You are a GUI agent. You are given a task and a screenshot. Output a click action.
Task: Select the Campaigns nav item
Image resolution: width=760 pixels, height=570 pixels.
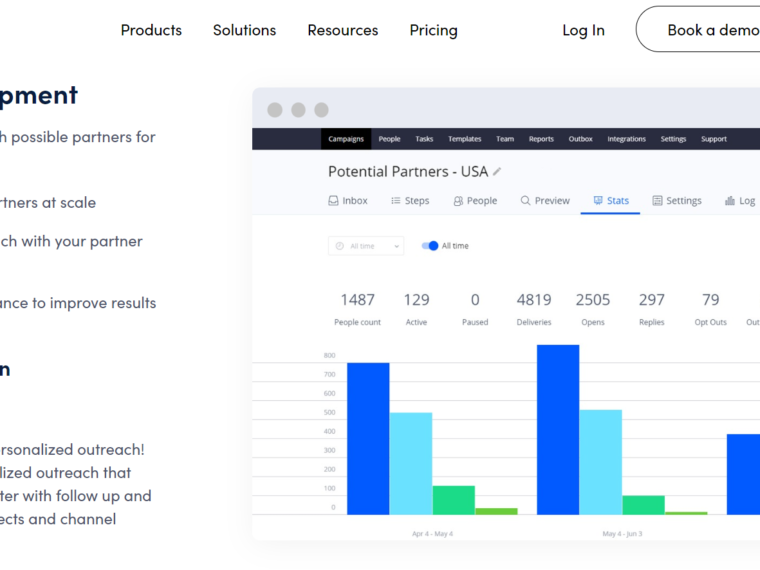[346, 139]
